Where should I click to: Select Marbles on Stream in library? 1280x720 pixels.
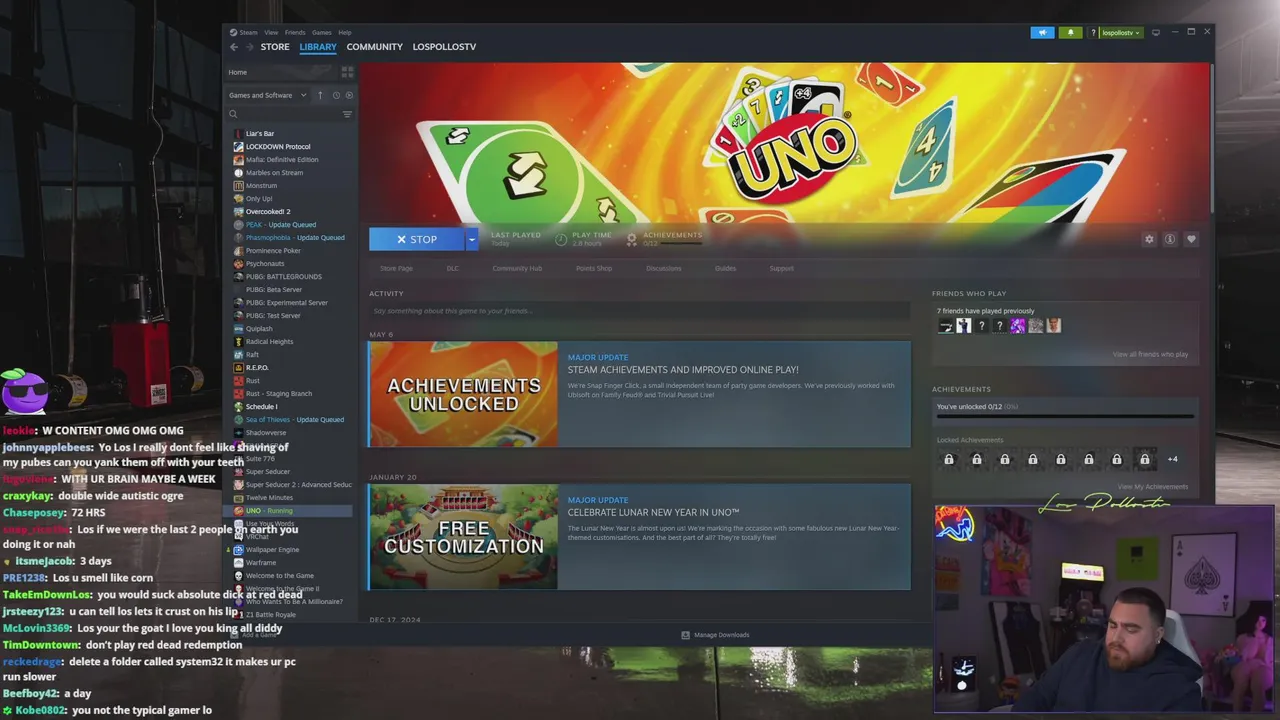pos(274,172)
